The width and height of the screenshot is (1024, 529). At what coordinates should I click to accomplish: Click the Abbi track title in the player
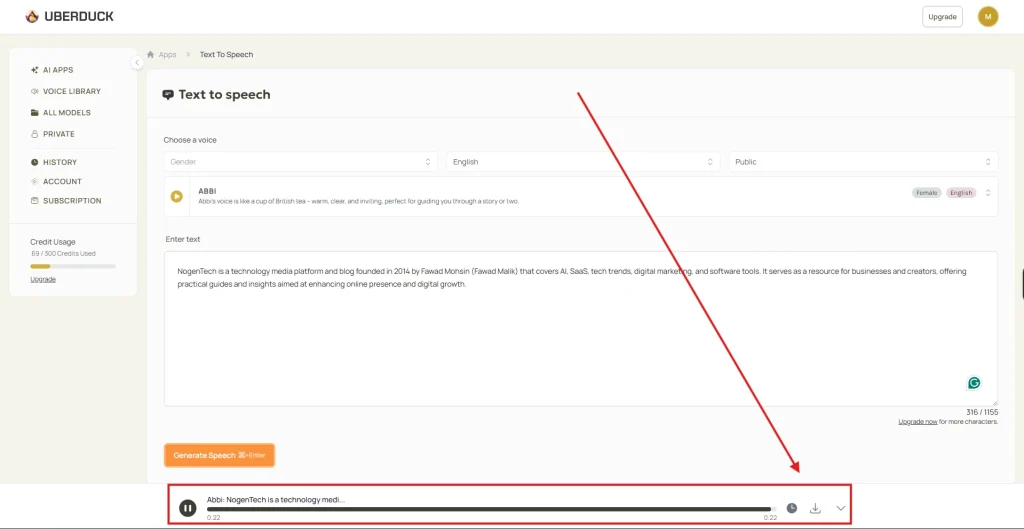click(276, 500)
